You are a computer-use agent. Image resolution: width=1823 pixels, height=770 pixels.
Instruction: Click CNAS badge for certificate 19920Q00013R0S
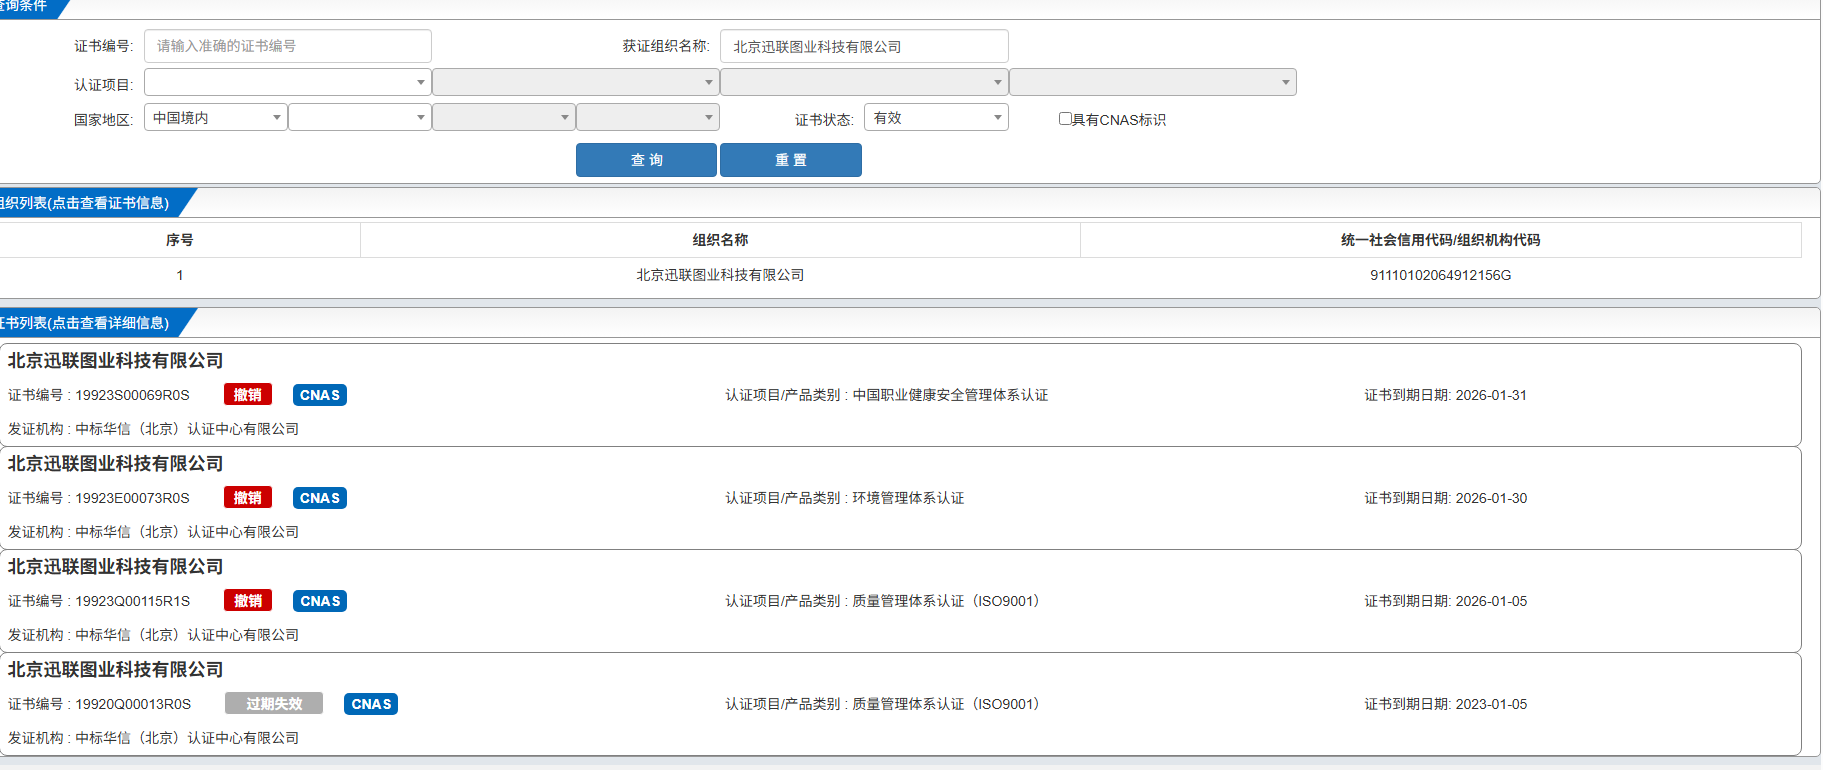click(371, 704)
